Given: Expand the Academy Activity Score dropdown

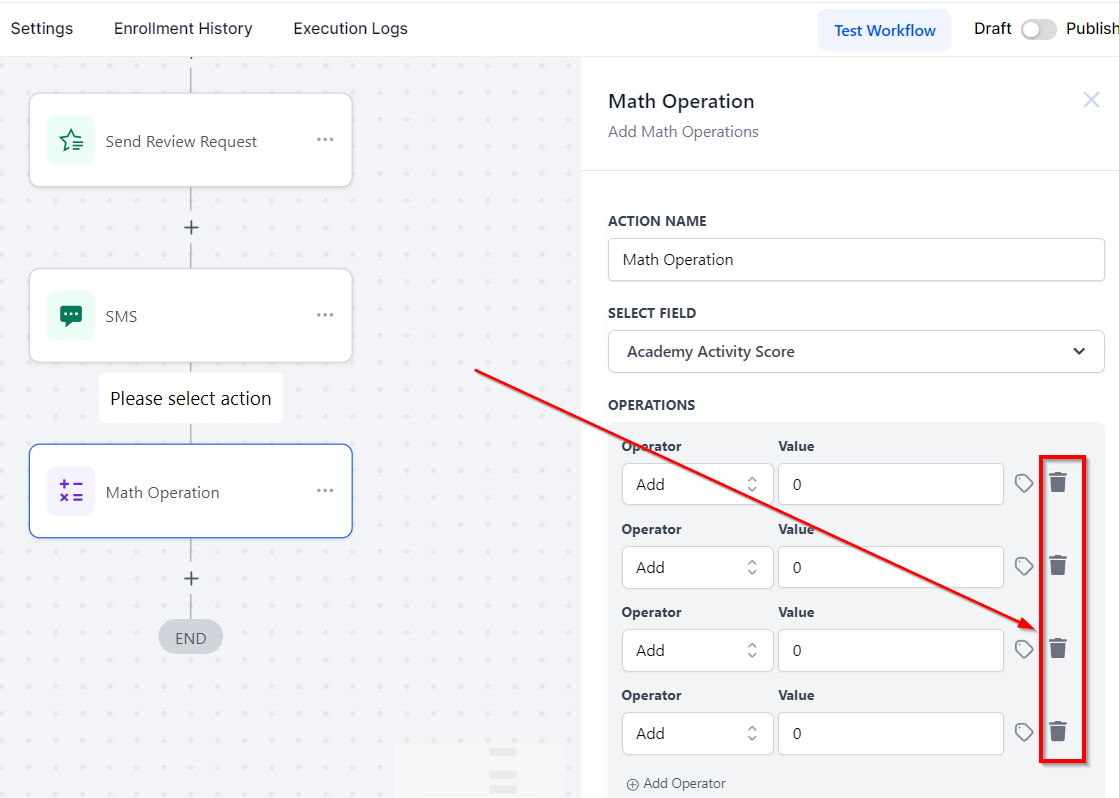Looking at the screenshot, I should click(856, 351).
